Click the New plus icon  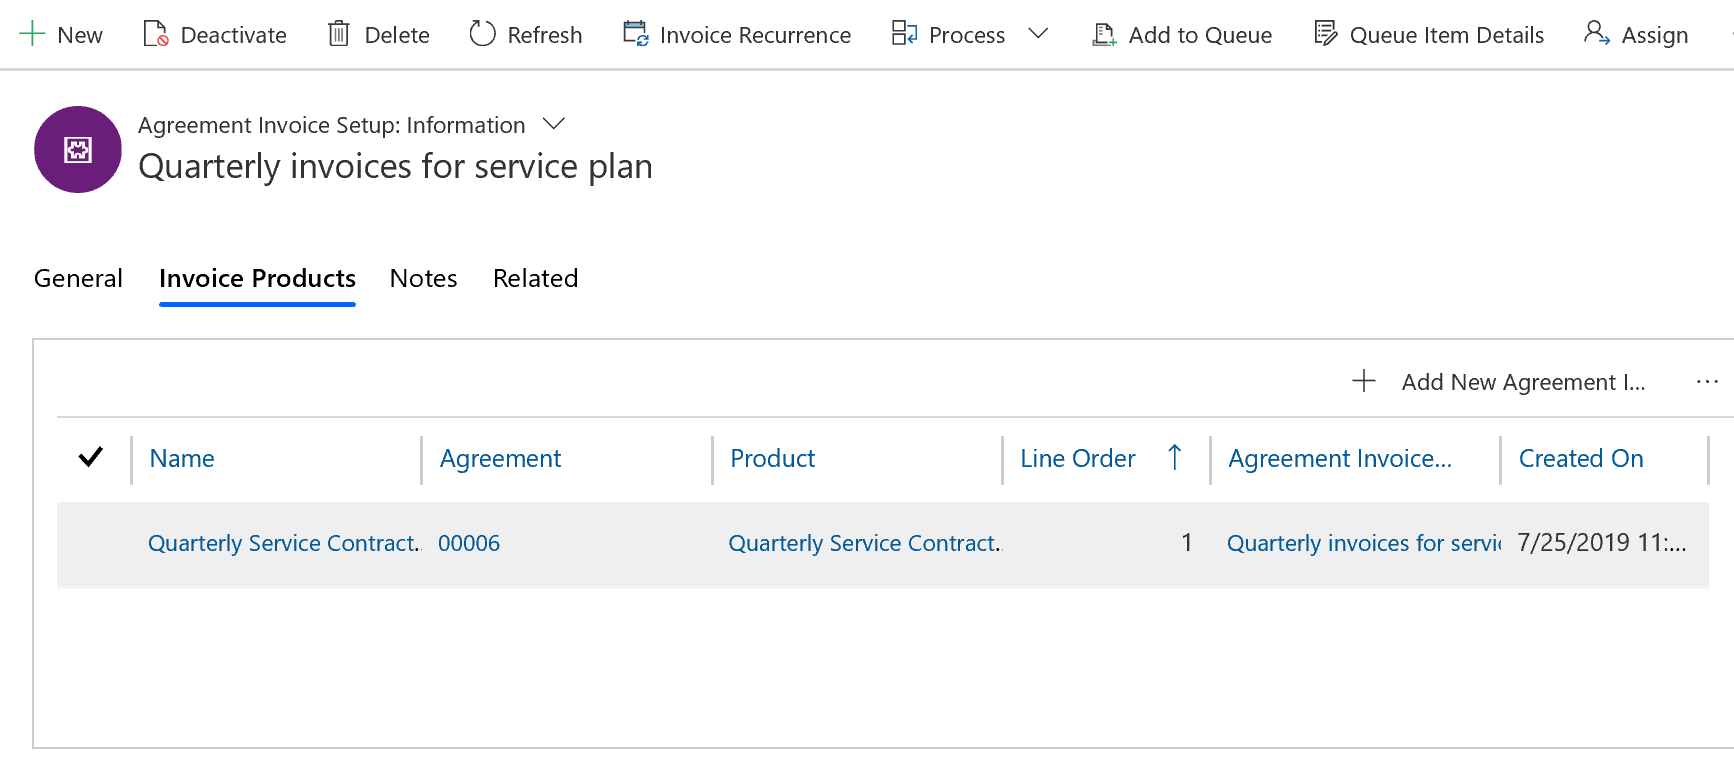(x=32, y=34)
